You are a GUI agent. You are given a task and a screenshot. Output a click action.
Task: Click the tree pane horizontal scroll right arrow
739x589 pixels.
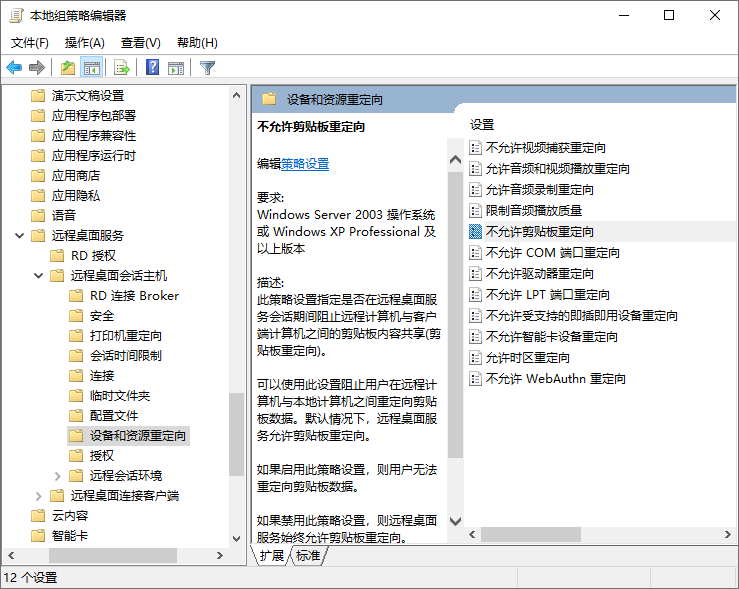coord(220,556)
